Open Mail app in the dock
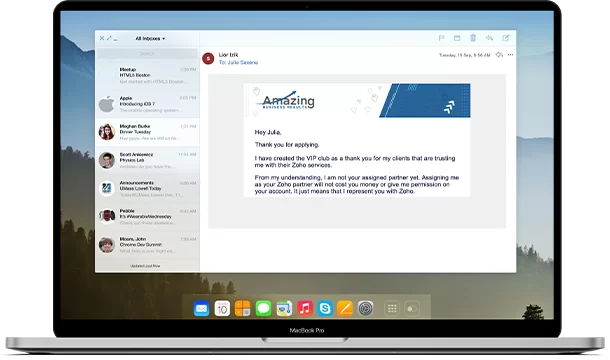 pyautogui.click(x=202, y=309)
